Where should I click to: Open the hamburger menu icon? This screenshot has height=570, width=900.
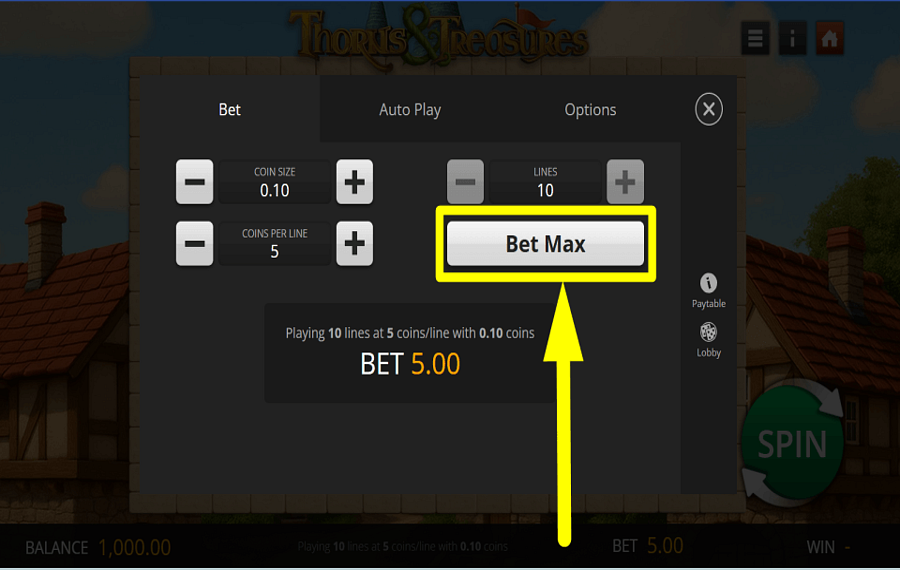pyautogui.click(x=755, y=38)
